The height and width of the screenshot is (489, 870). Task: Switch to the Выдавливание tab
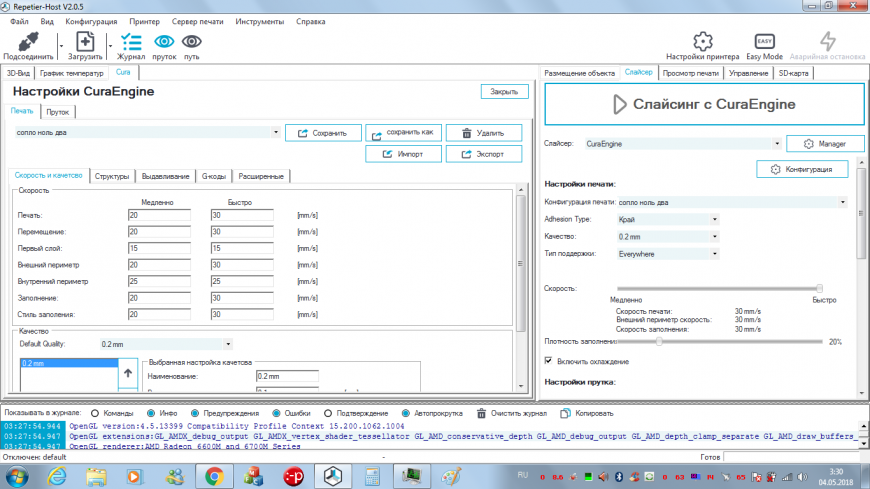point(165,177)
